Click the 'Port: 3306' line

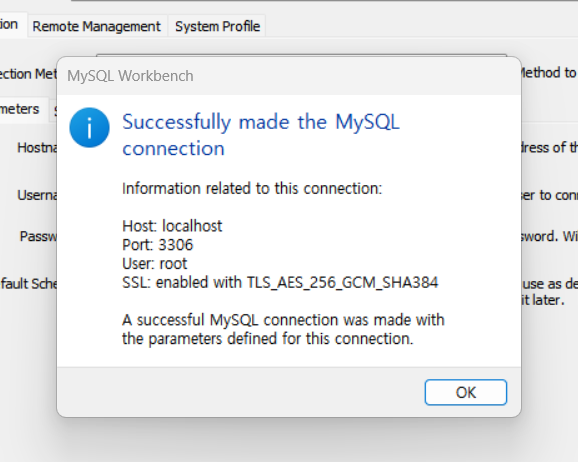(x=157, y=245)
